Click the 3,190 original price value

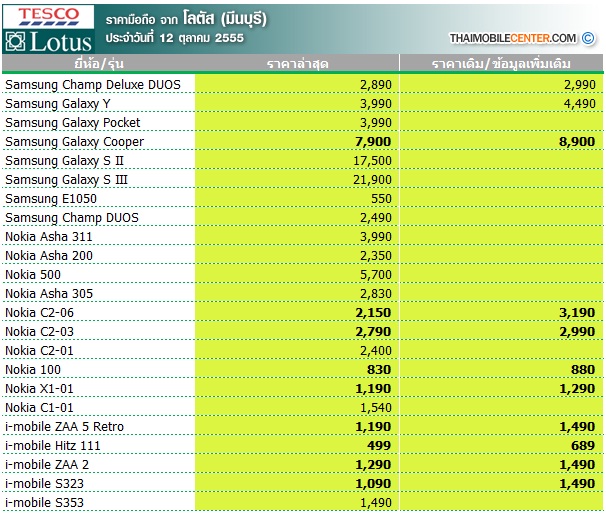coord(577,313)
